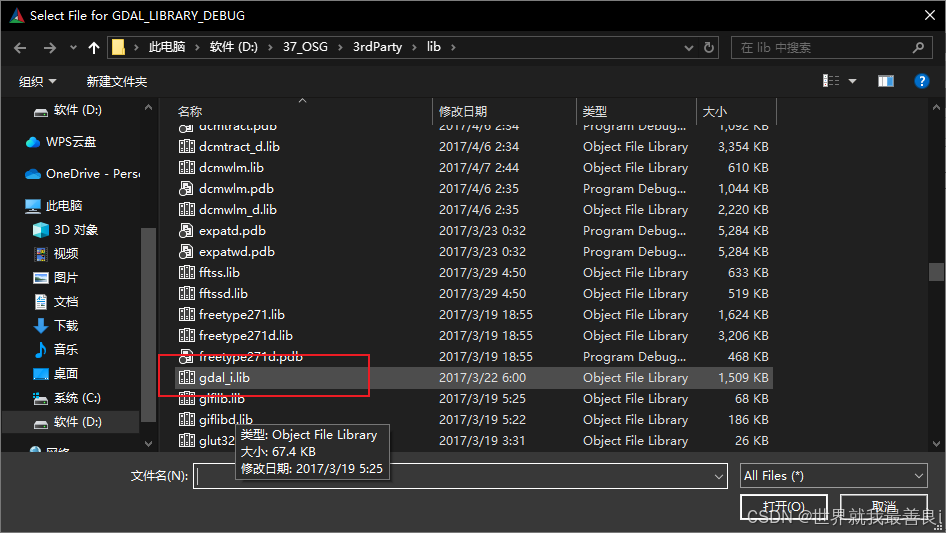Open 视频 folder in the sidebar
This screenshot has height=533, width=946.
(56, 254)
